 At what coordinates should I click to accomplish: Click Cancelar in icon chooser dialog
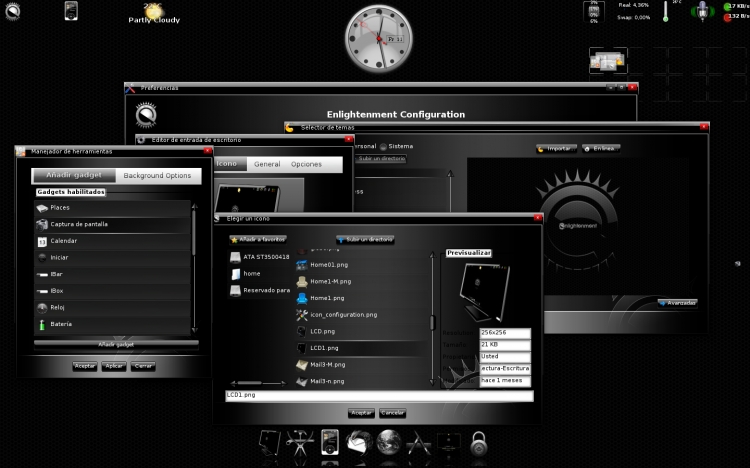click(393, 413)
